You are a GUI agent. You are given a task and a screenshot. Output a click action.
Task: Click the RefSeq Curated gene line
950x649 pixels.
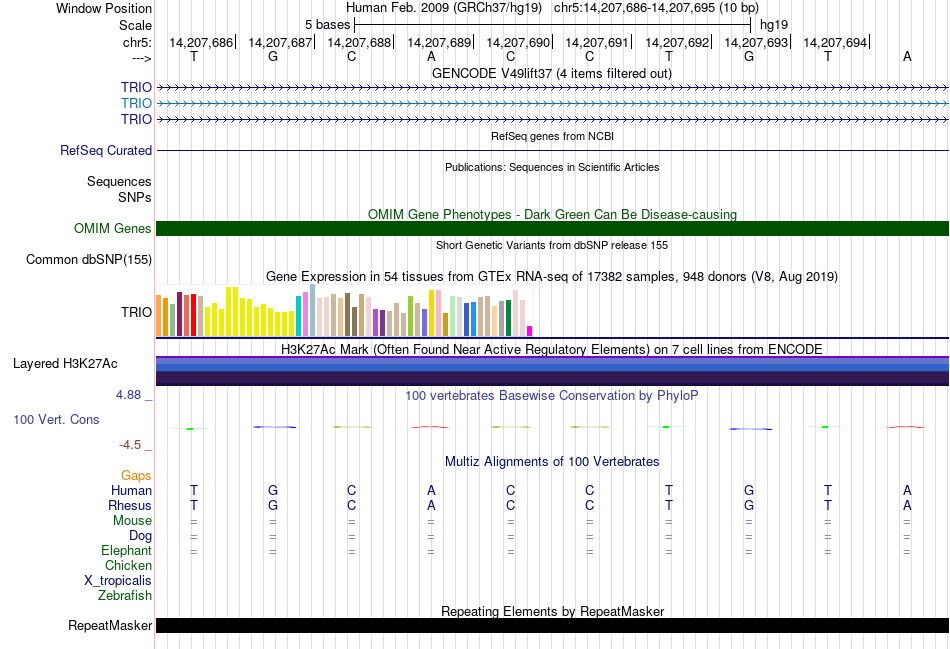pos(552,150)
